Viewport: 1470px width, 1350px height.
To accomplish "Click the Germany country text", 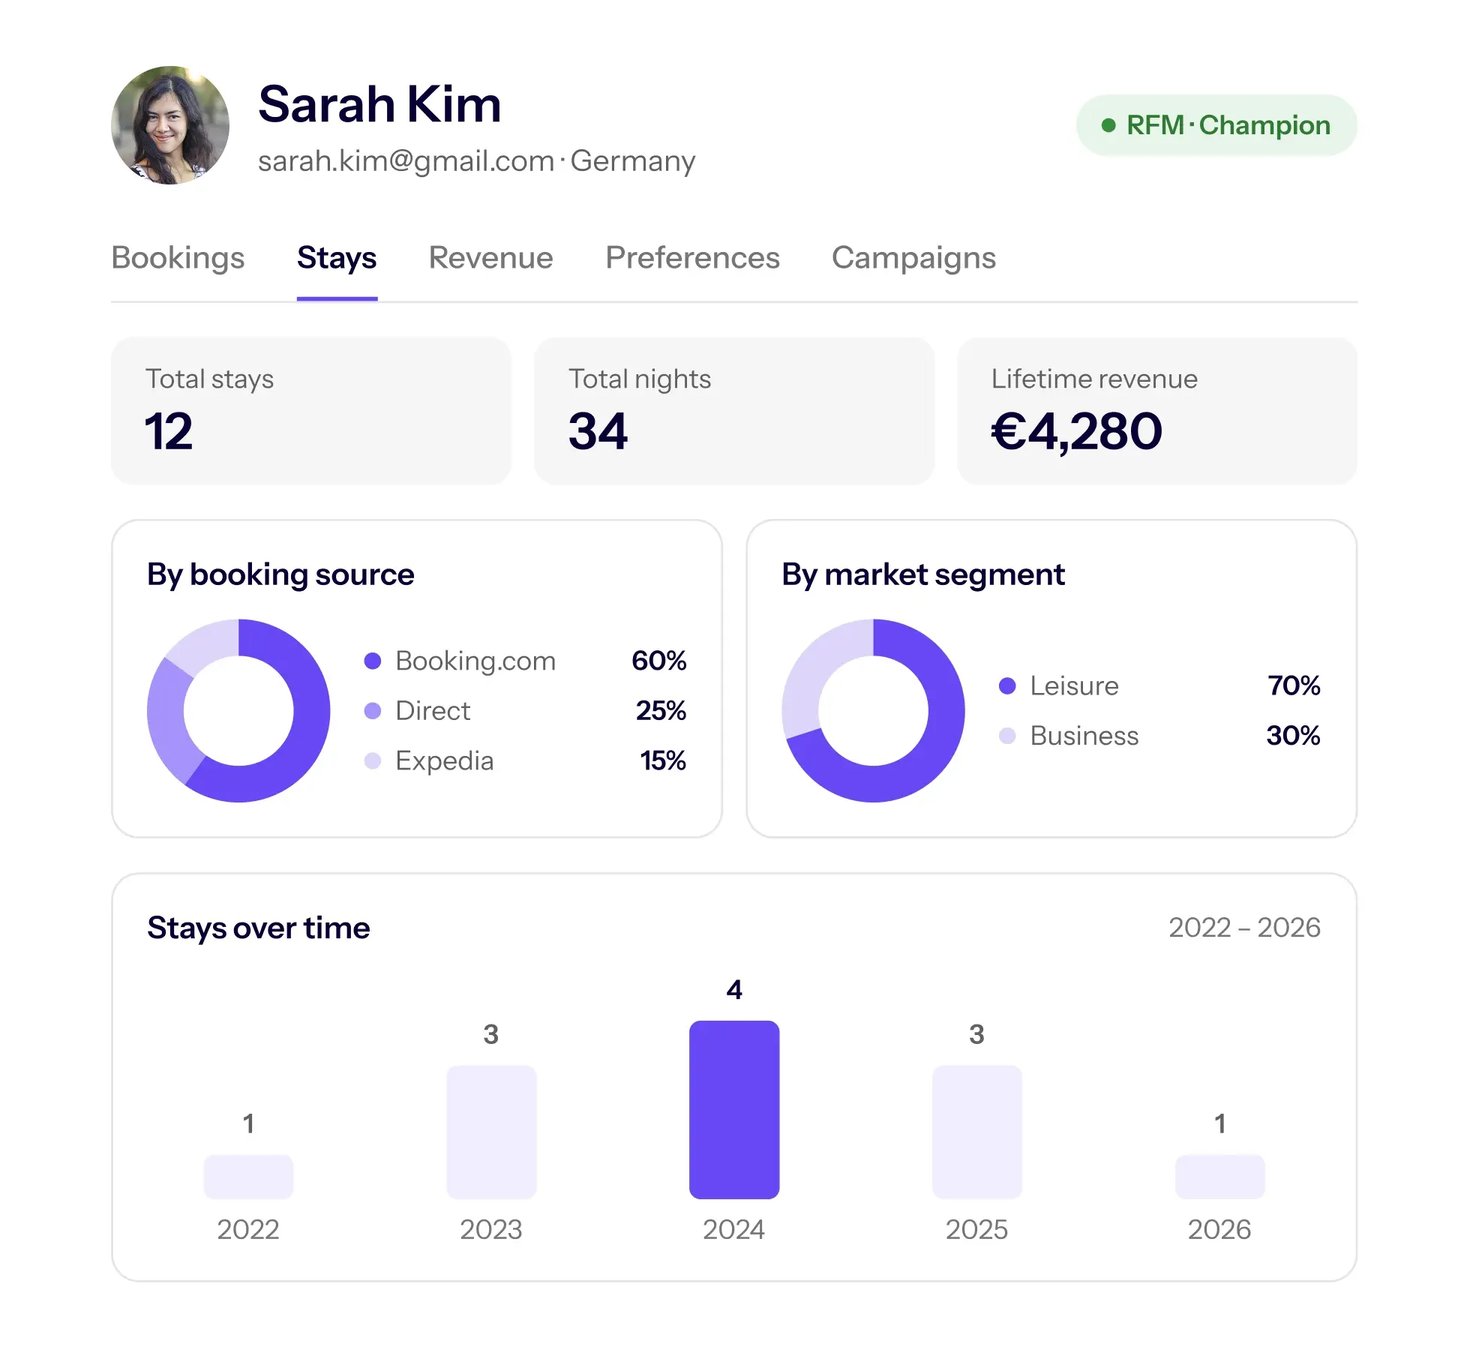I will (633, 161).
